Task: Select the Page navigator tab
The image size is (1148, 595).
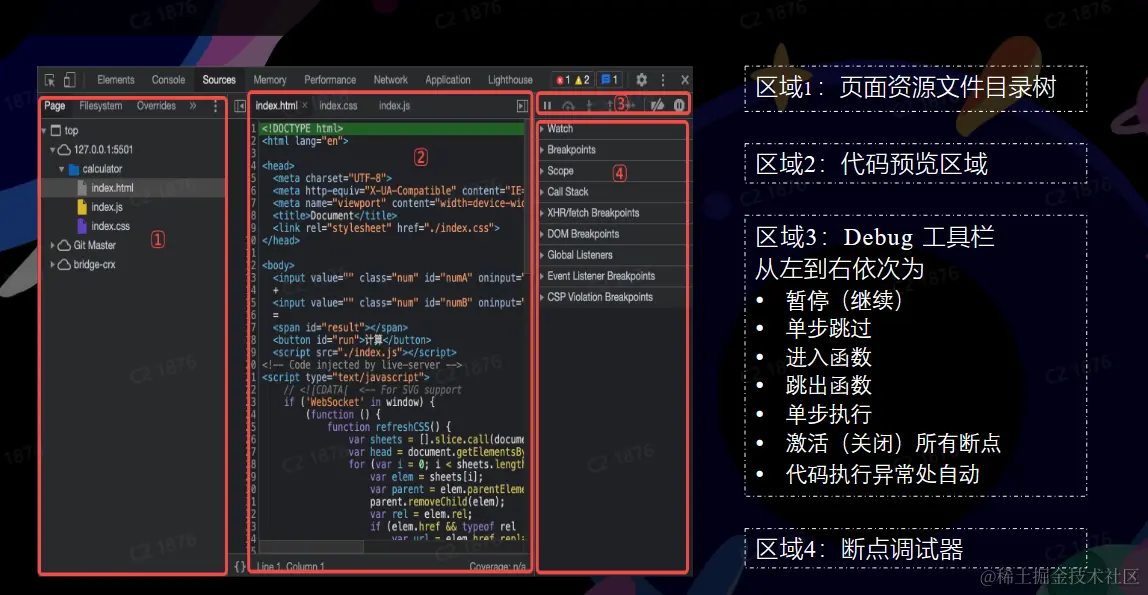Action: [55, 106]
